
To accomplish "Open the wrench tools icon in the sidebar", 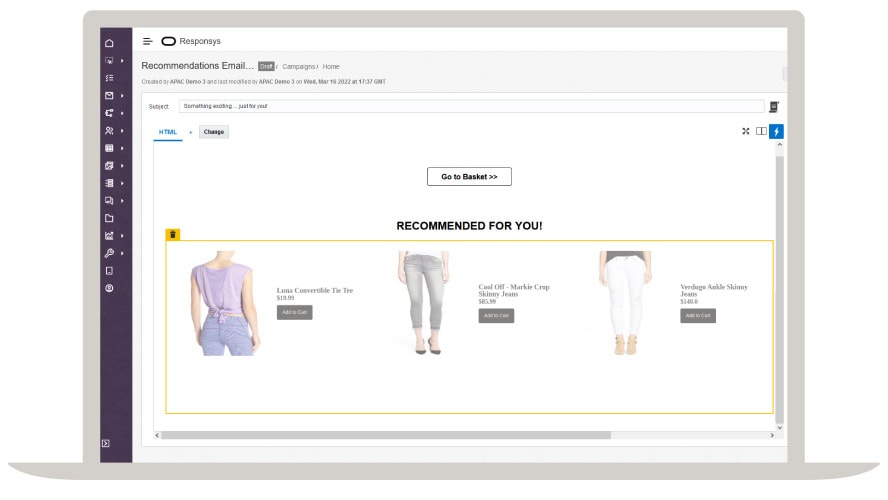I will [109, 253].
